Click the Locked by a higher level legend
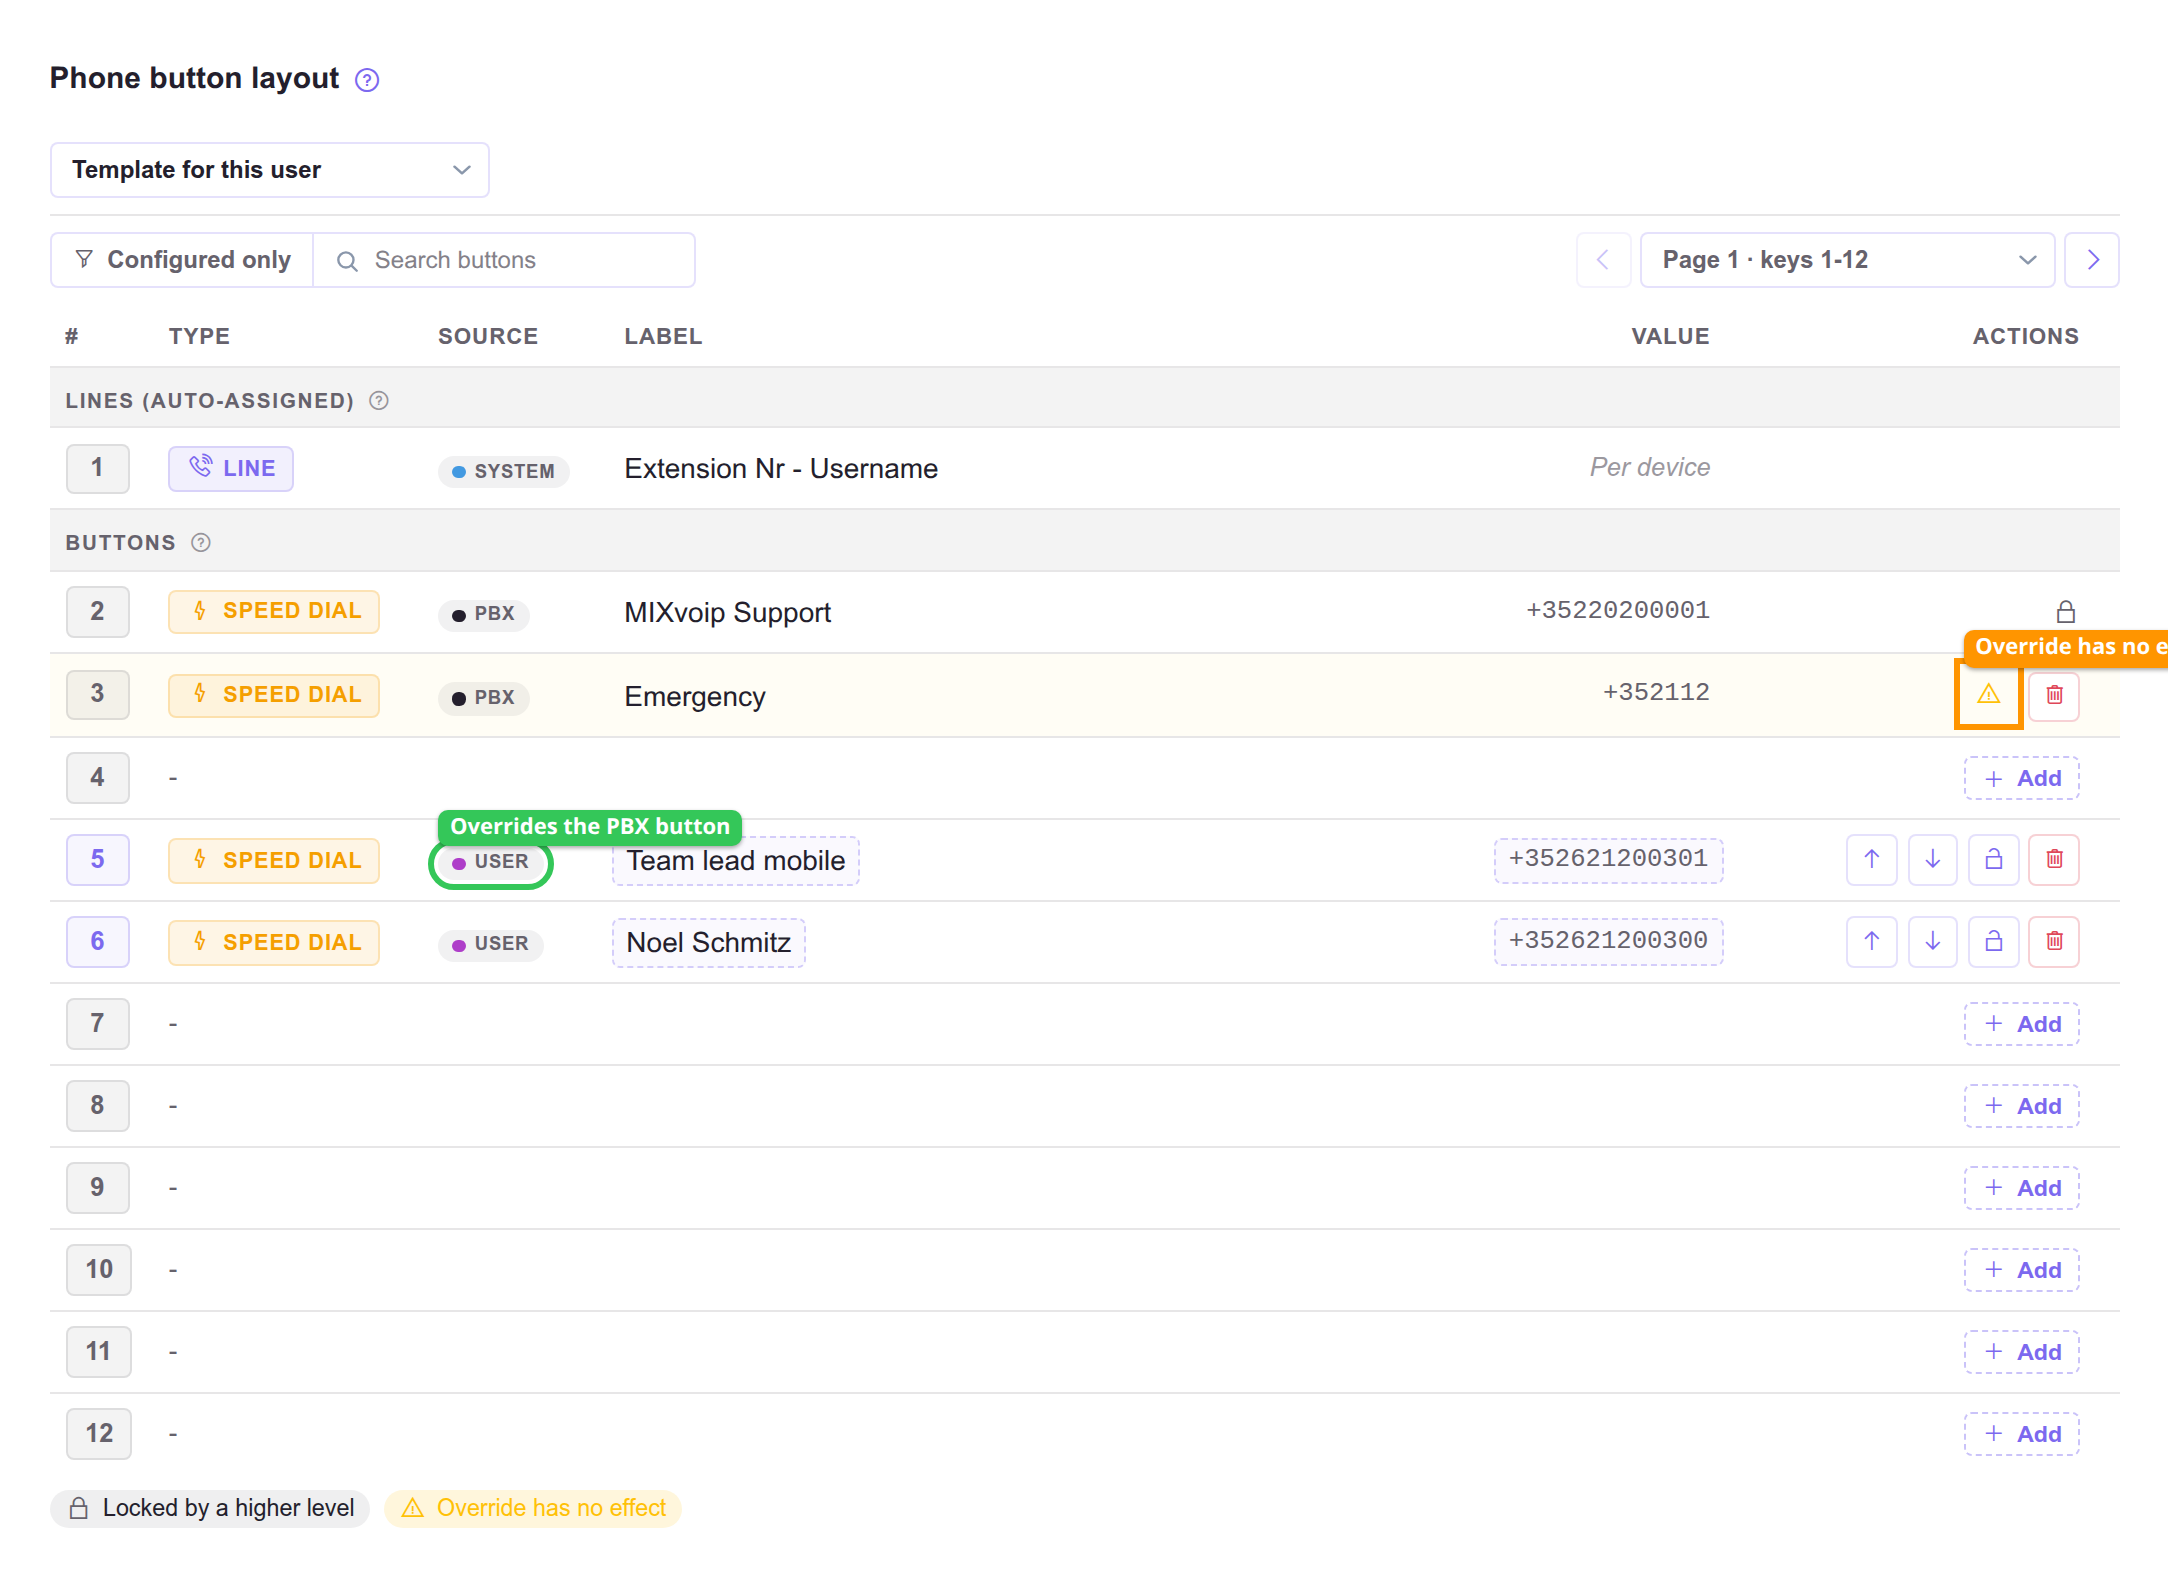This screenshot has width=2168, height=1590. tap(210, 1508)
